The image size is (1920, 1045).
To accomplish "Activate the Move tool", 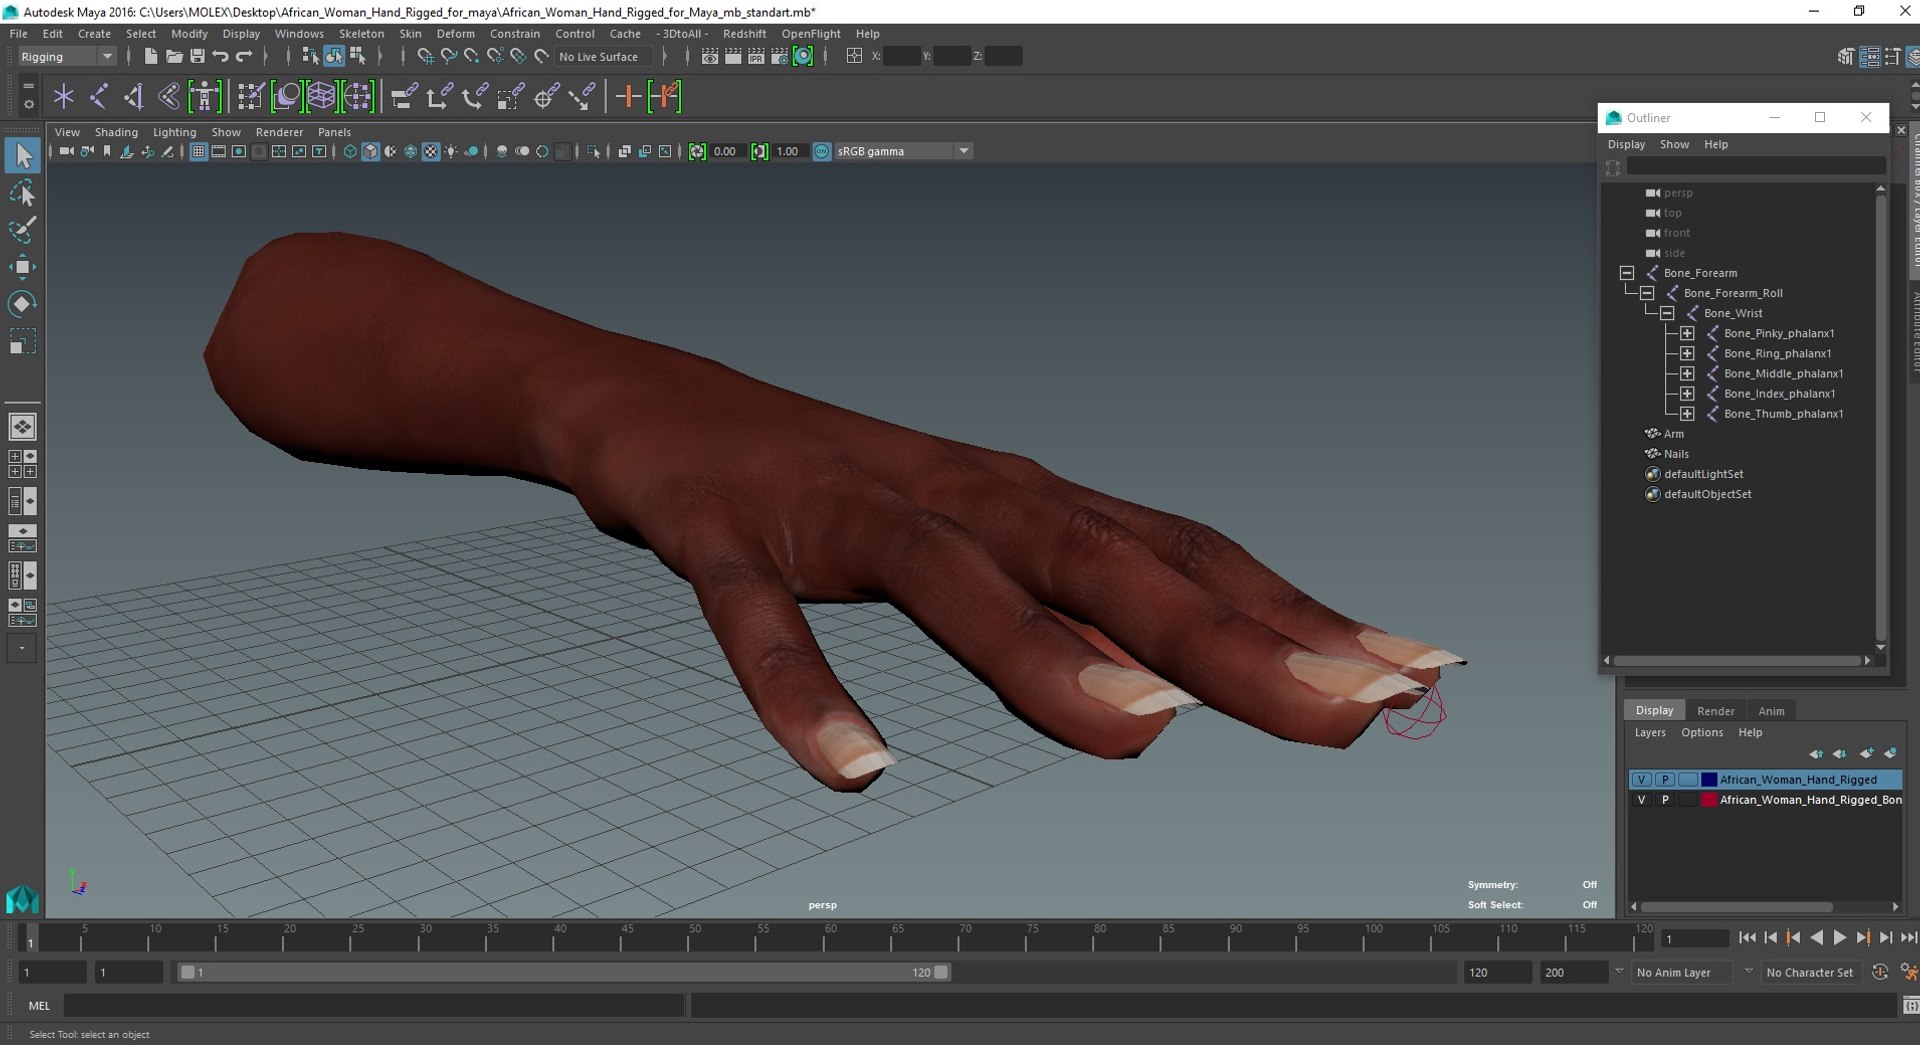I will (23, 266).
